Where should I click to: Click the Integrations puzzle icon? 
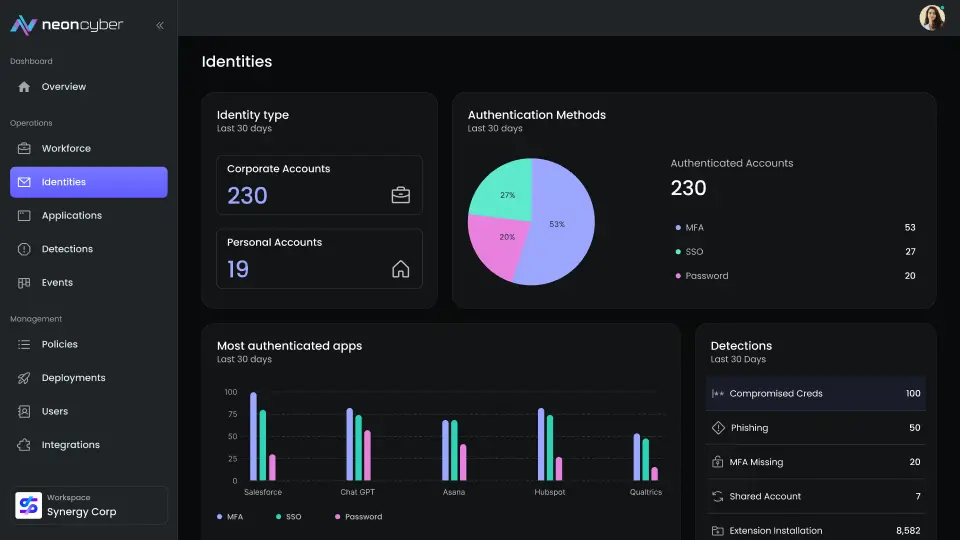coord(24,445)
